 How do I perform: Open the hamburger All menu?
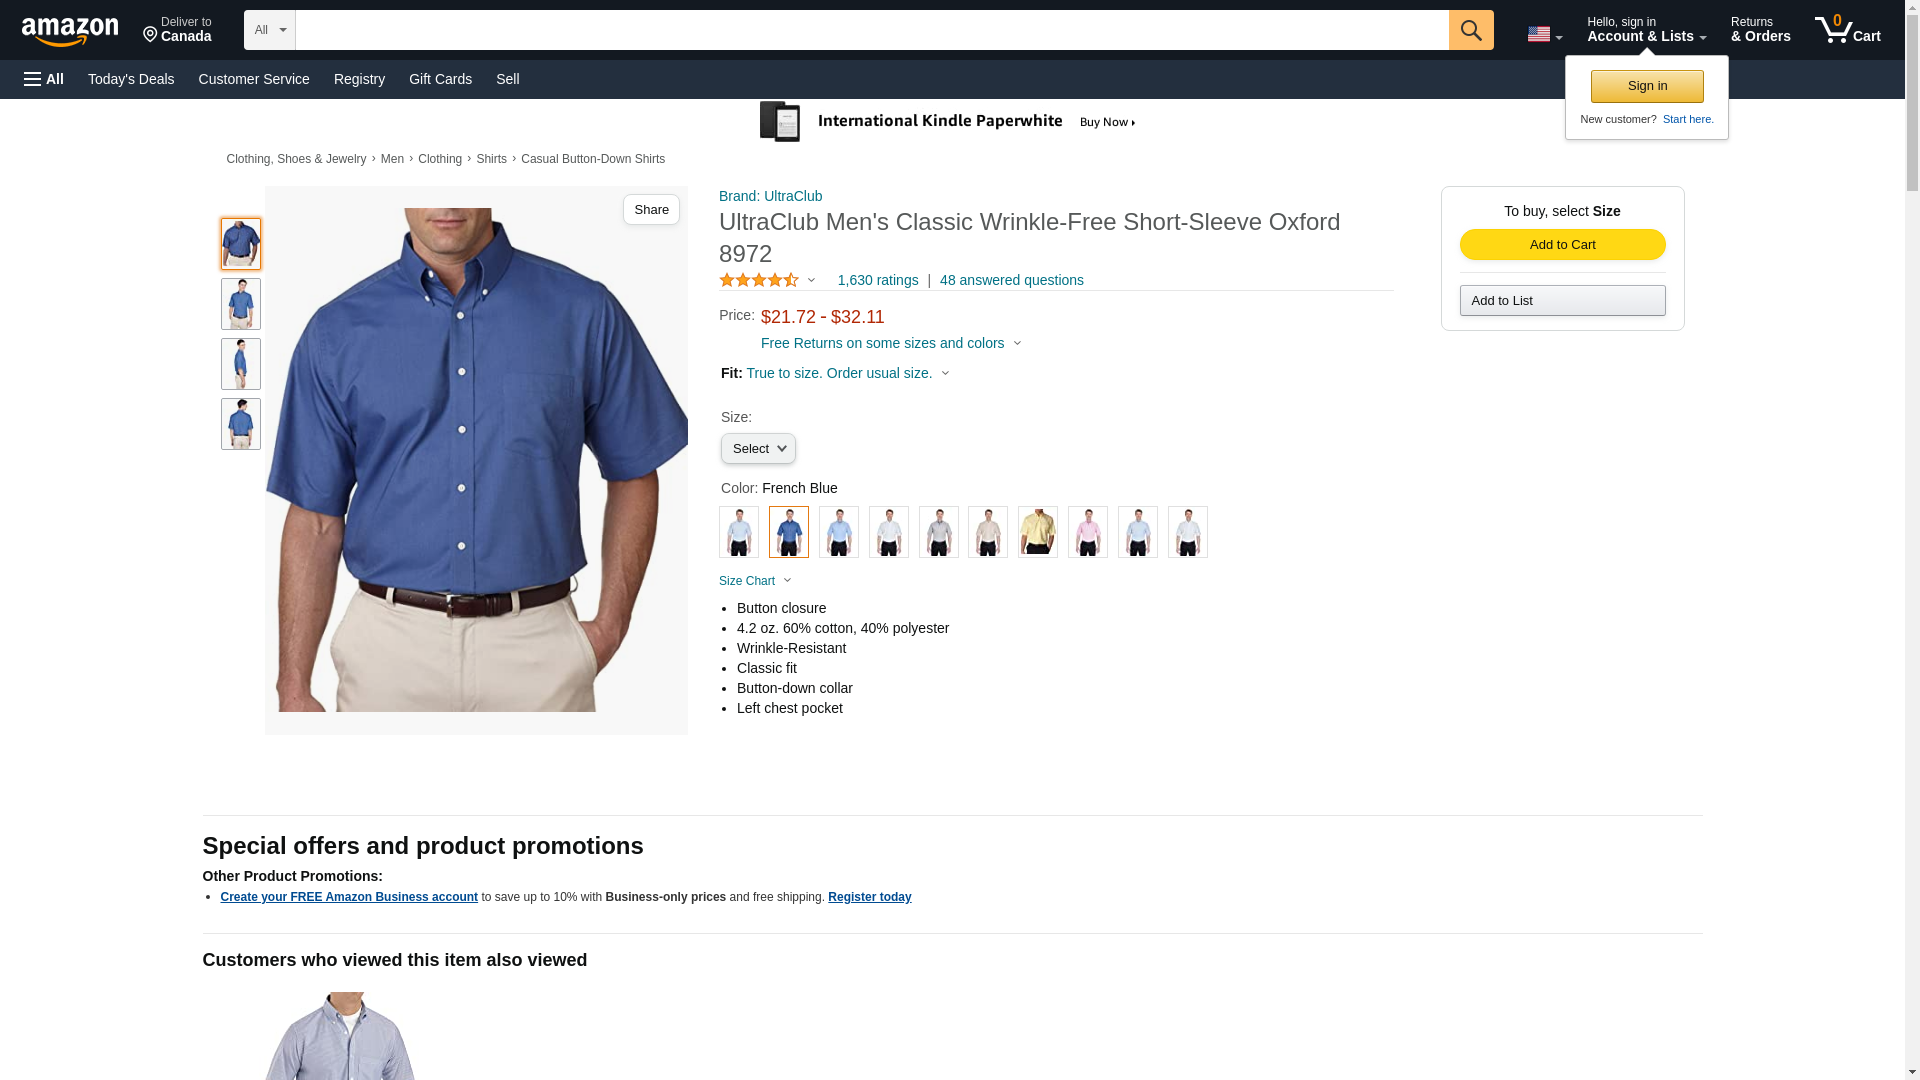coord(44,79)
